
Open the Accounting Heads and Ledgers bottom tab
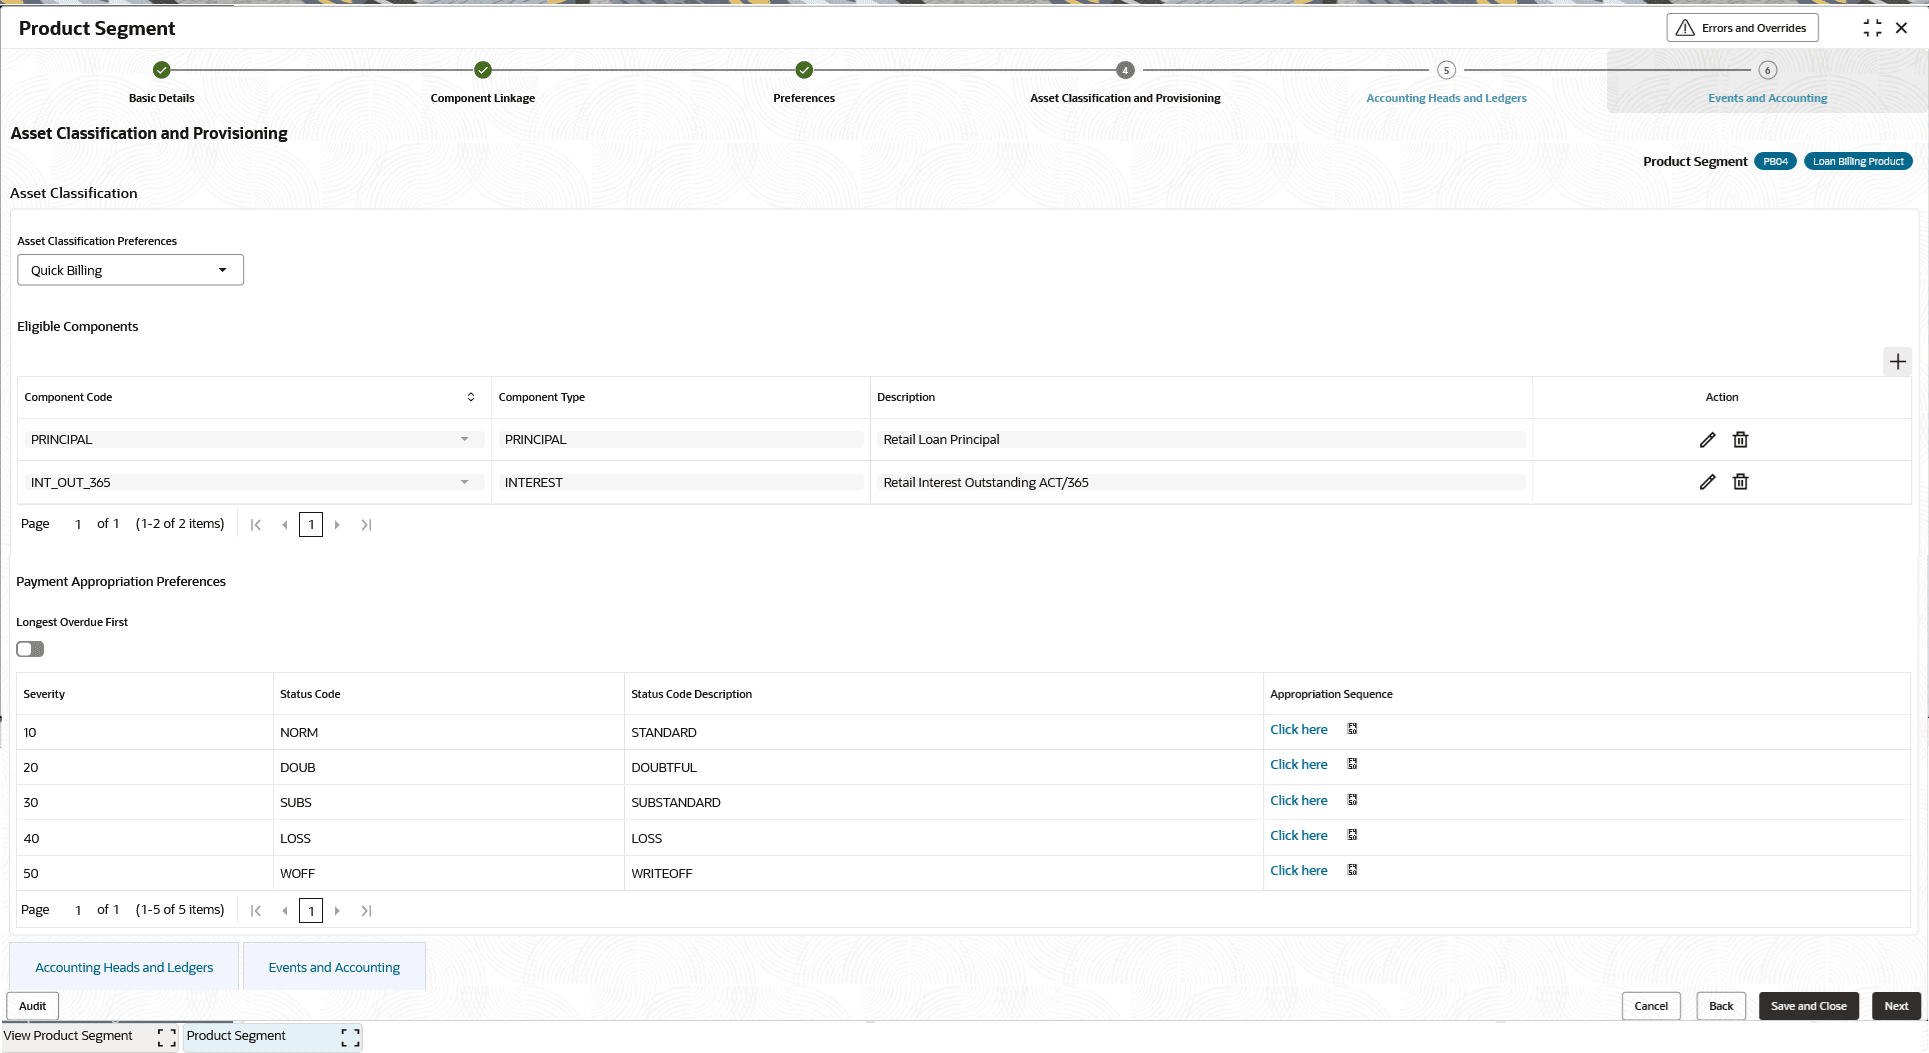tap(124, 967)
